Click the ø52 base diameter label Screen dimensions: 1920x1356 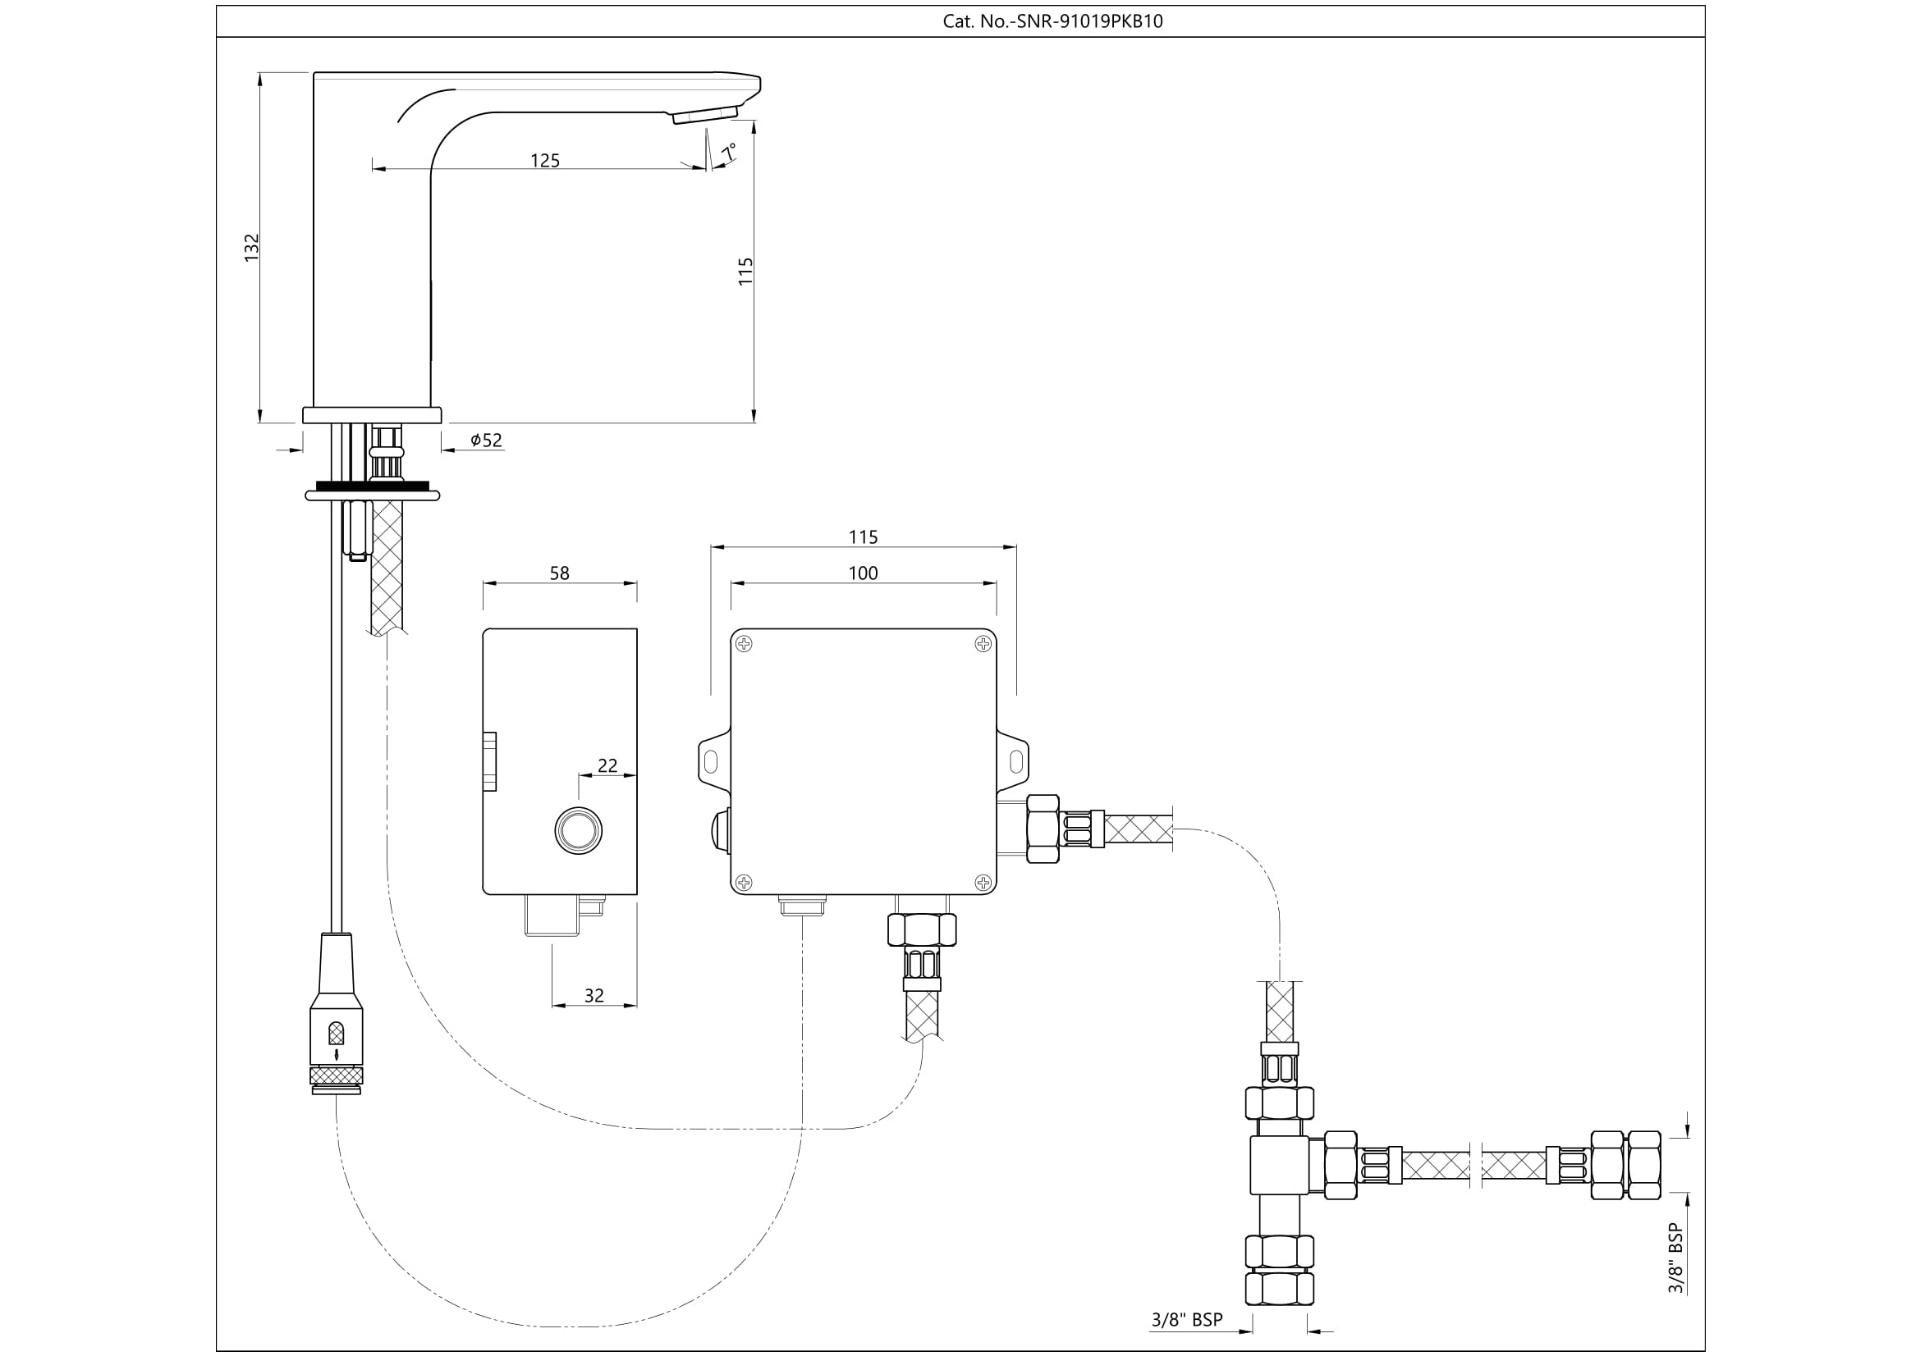(x=486, y=440)
